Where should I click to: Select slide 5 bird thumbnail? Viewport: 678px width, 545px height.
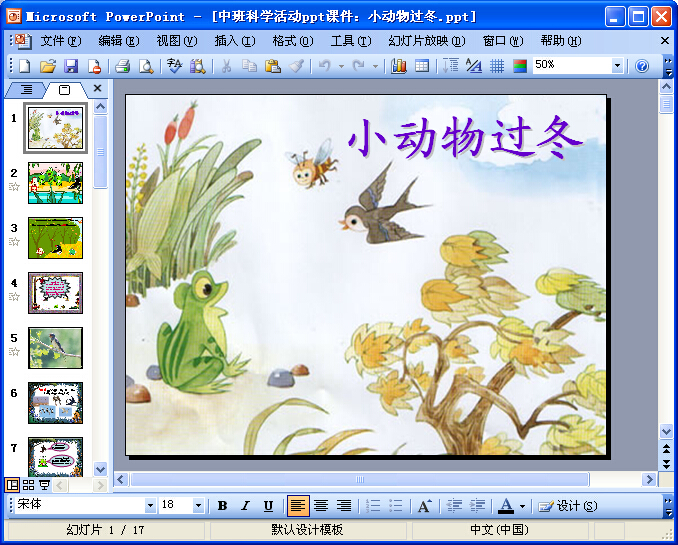click(55, 348)
